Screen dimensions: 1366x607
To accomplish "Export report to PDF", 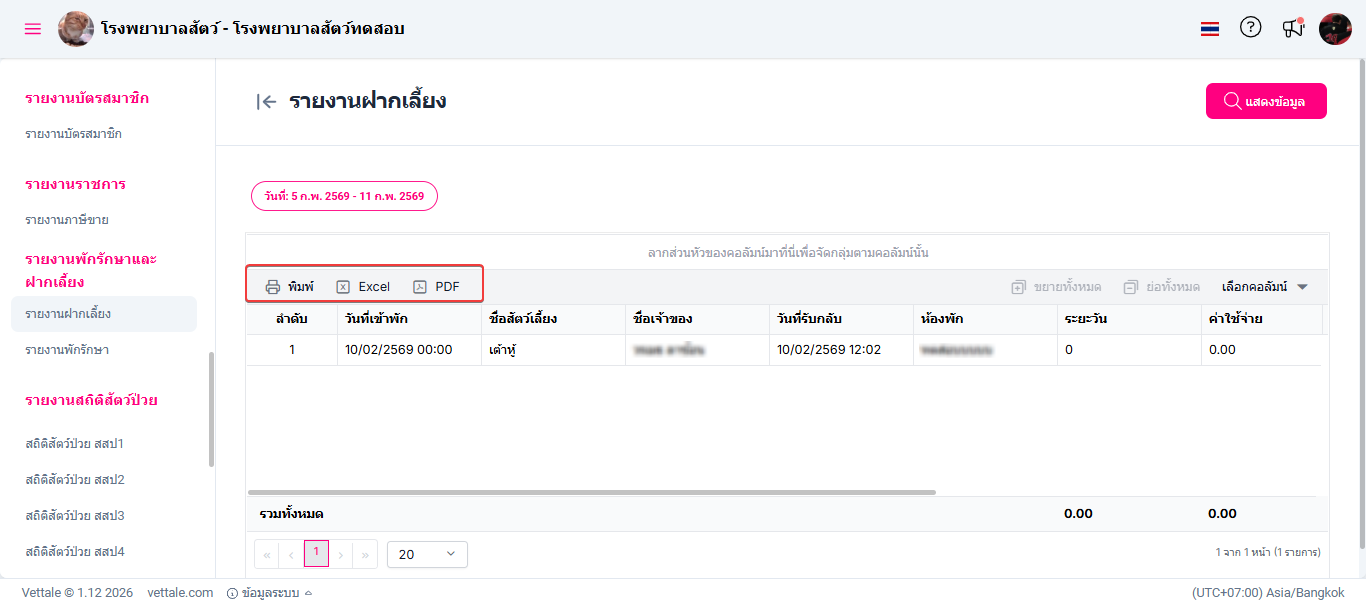I will [436, 286].
